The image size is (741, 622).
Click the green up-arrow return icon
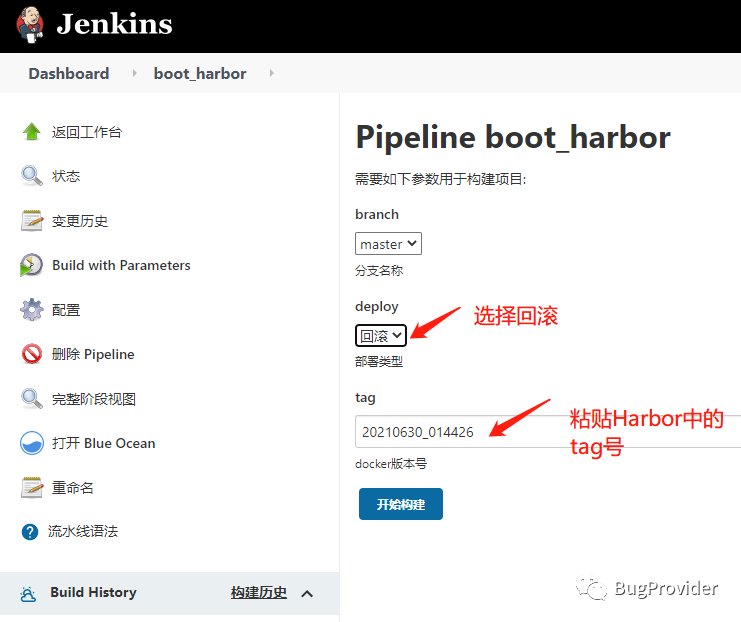[x=32, y=132]
